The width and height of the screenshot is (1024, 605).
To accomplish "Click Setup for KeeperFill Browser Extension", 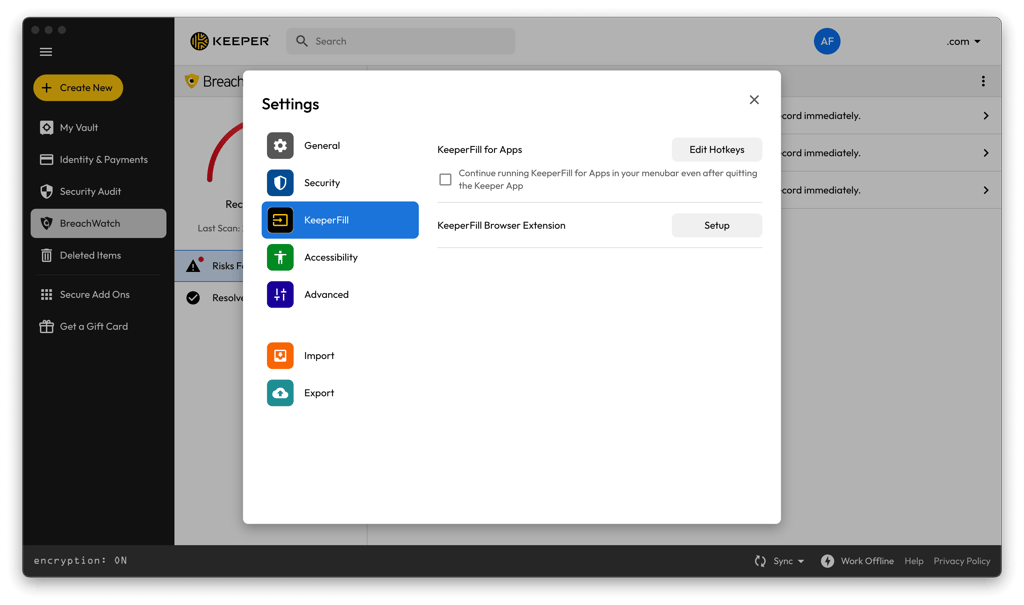I will tap(716, 225).
